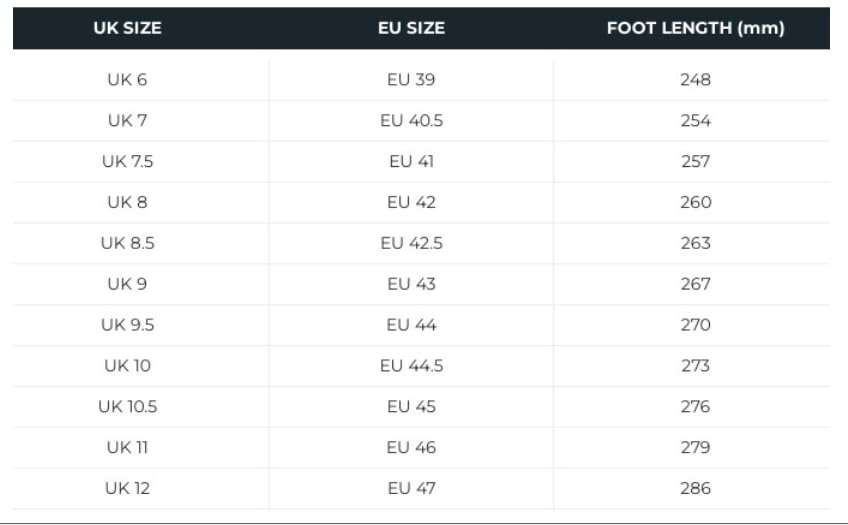The image size is (848, 525).
Task: Click foot length value 267
Action: point(695,284)
